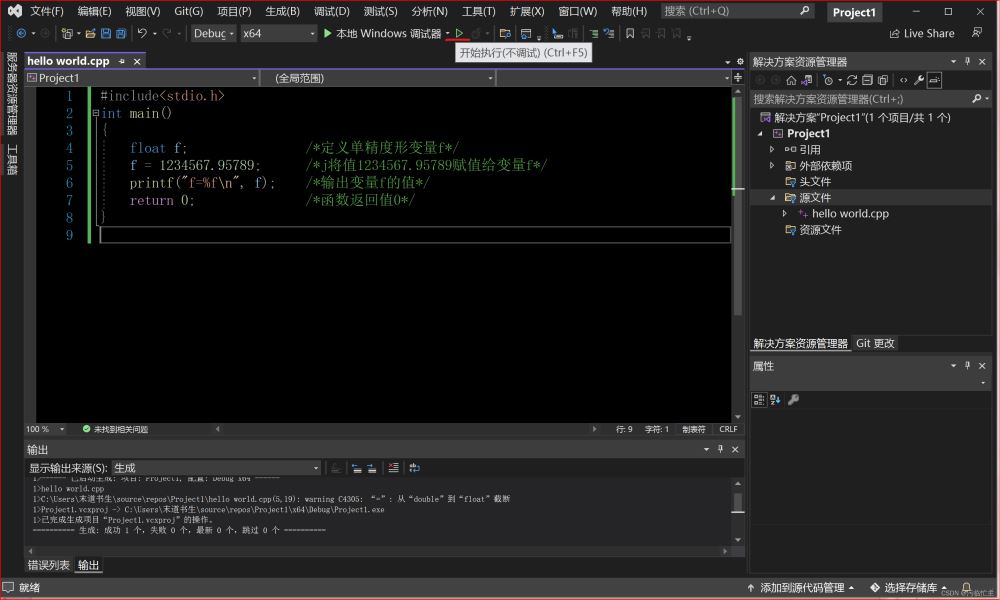
Task: Click Home icon in Solution Explorer toolbar
Action: tap(791, 80)
